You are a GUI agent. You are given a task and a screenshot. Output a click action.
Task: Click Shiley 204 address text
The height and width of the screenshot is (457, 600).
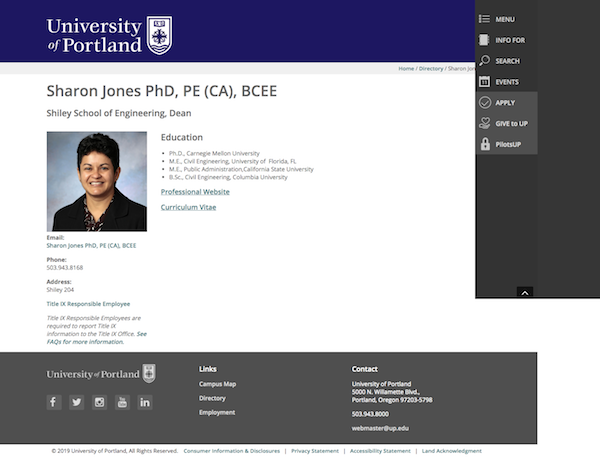pyautogui.click(x=60, y=290)
